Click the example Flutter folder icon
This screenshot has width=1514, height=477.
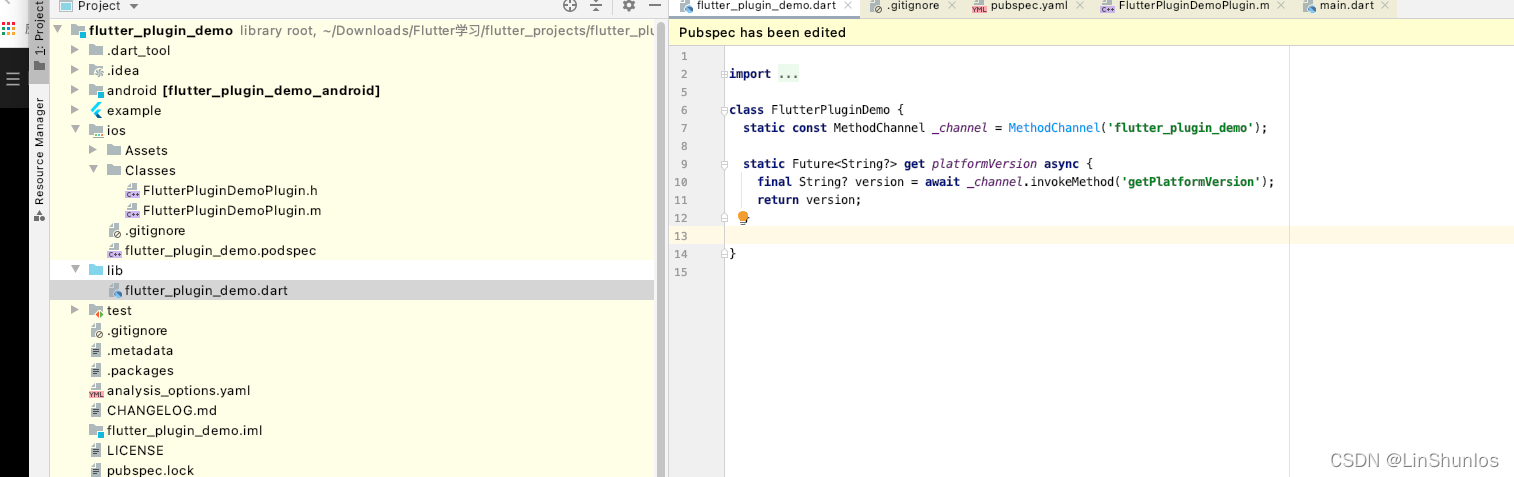tap(97, 110)
